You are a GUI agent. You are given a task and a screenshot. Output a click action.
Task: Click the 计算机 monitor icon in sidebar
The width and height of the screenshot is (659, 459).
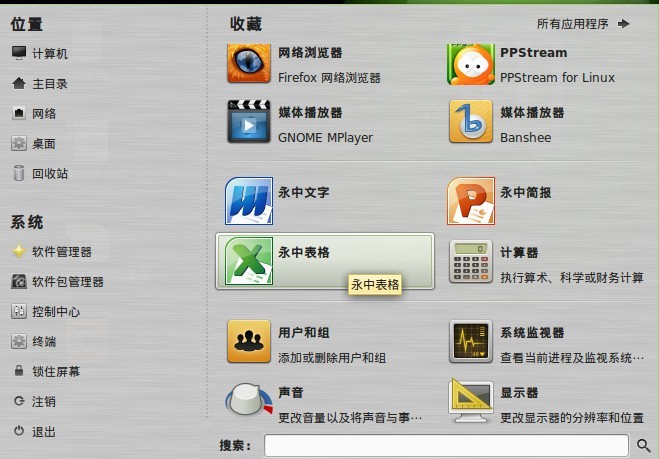pyautogui.click(x=19, y=53)
